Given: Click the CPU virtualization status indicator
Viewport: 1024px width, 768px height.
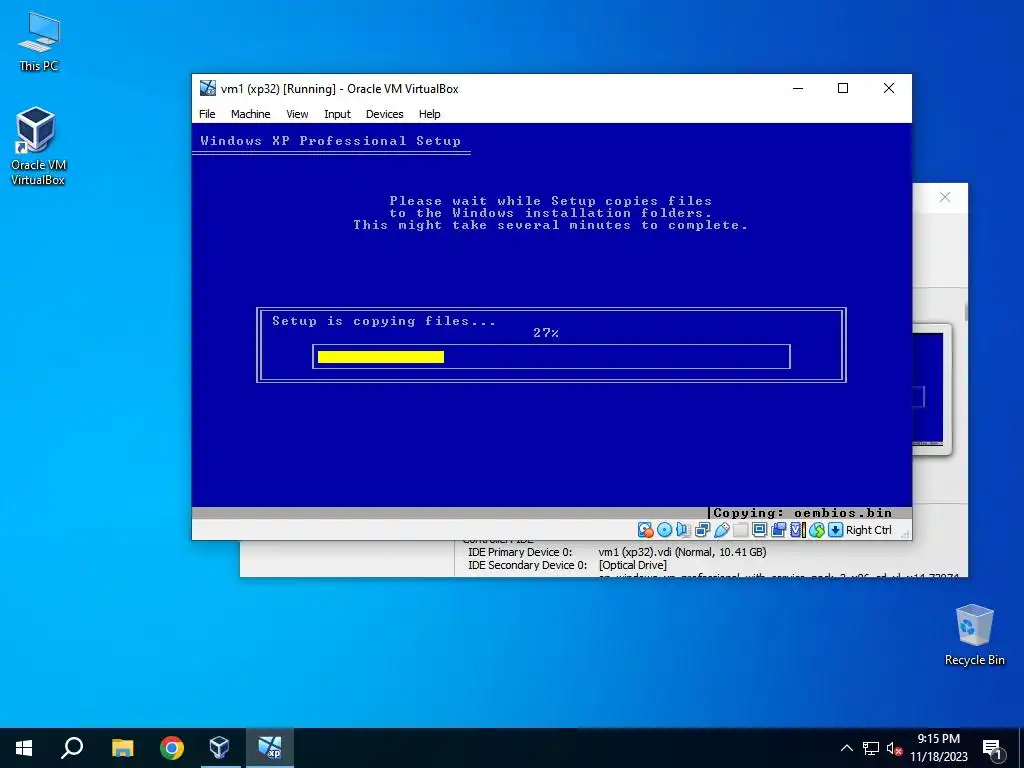Looking at the screenshot, I should pos(798,530).
